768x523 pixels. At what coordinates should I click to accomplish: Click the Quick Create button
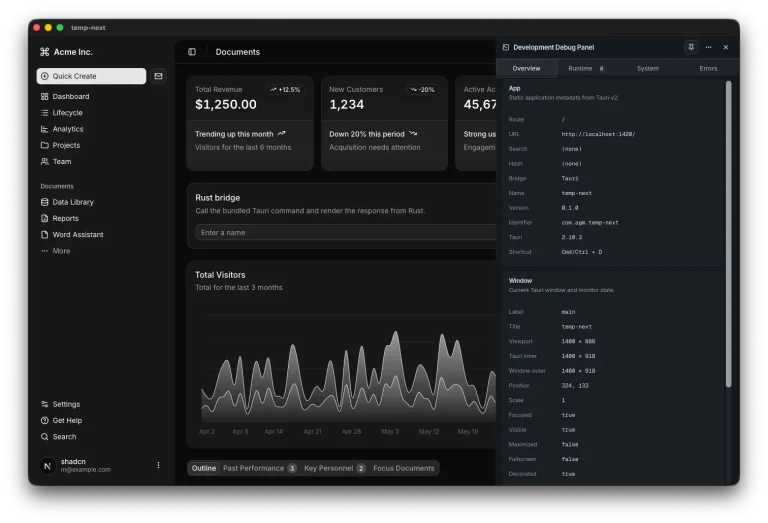coord(91,76)
